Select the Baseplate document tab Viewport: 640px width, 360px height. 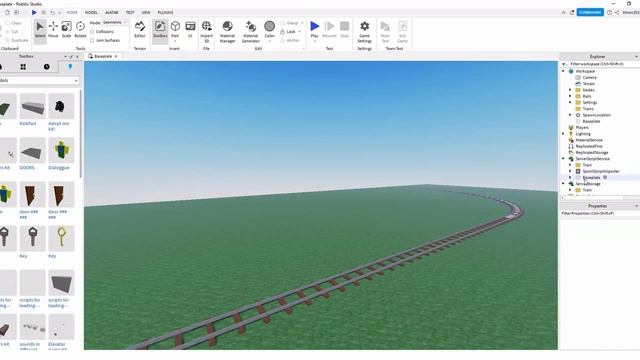coord(103,56)
